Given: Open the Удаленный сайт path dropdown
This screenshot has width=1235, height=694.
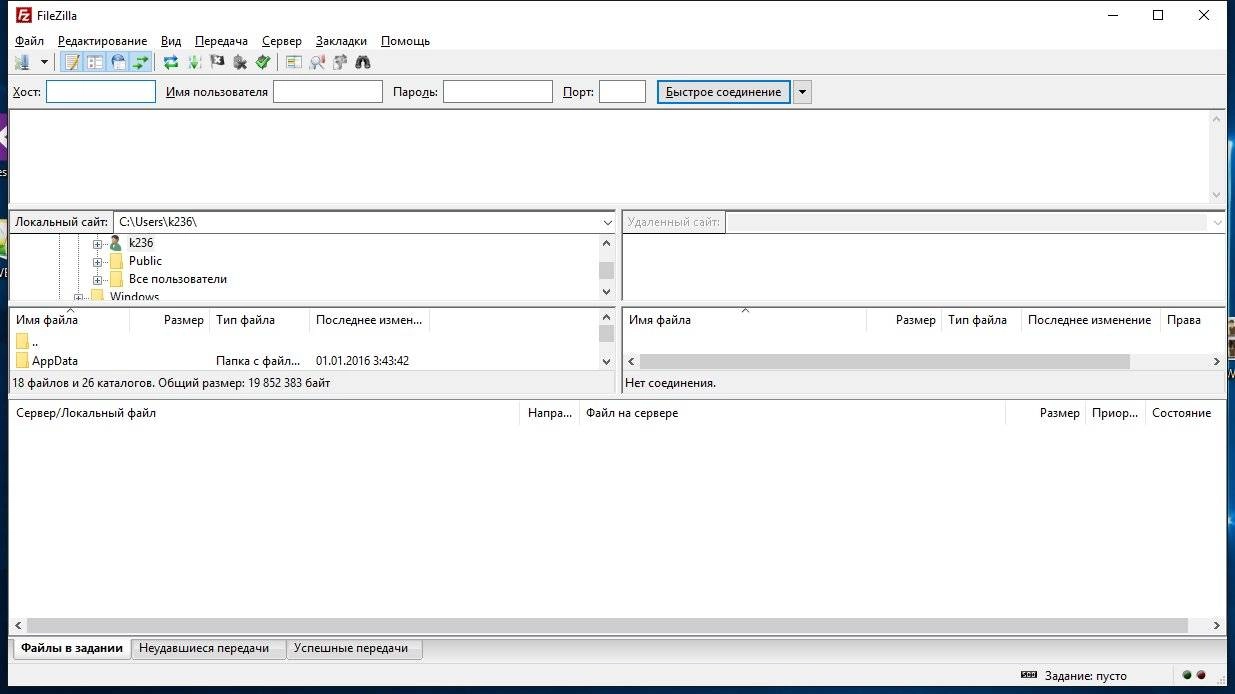Looking at the screenshot, I should point(1217,222).
